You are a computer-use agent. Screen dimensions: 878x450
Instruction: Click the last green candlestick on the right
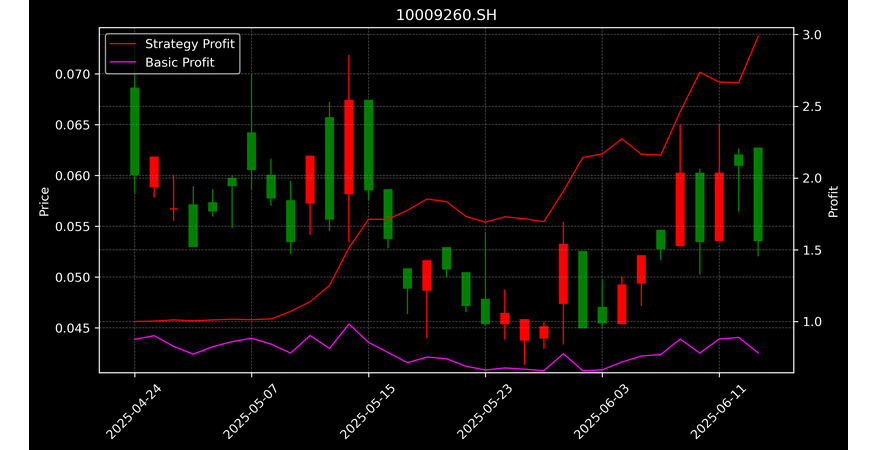(758, 194)
